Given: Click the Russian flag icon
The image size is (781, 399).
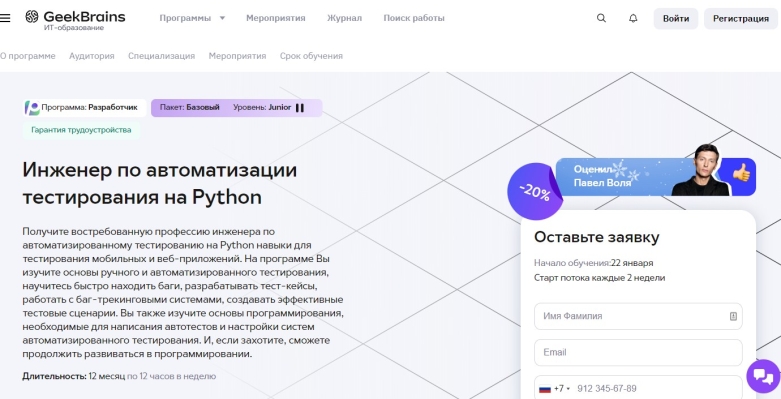Looking at the screenshot, I should (545, 389).
